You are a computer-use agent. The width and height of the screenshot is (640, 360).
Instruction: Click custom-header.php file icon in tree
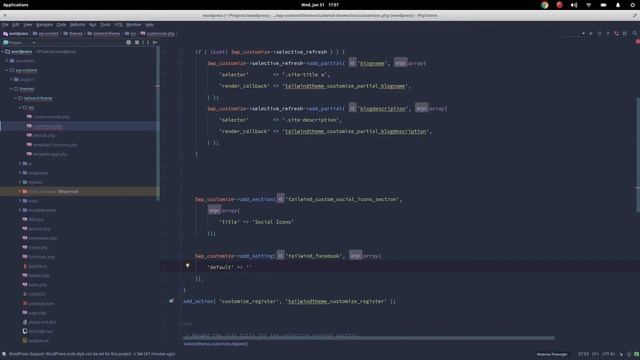pyautogui.click(x=29, y=117)
